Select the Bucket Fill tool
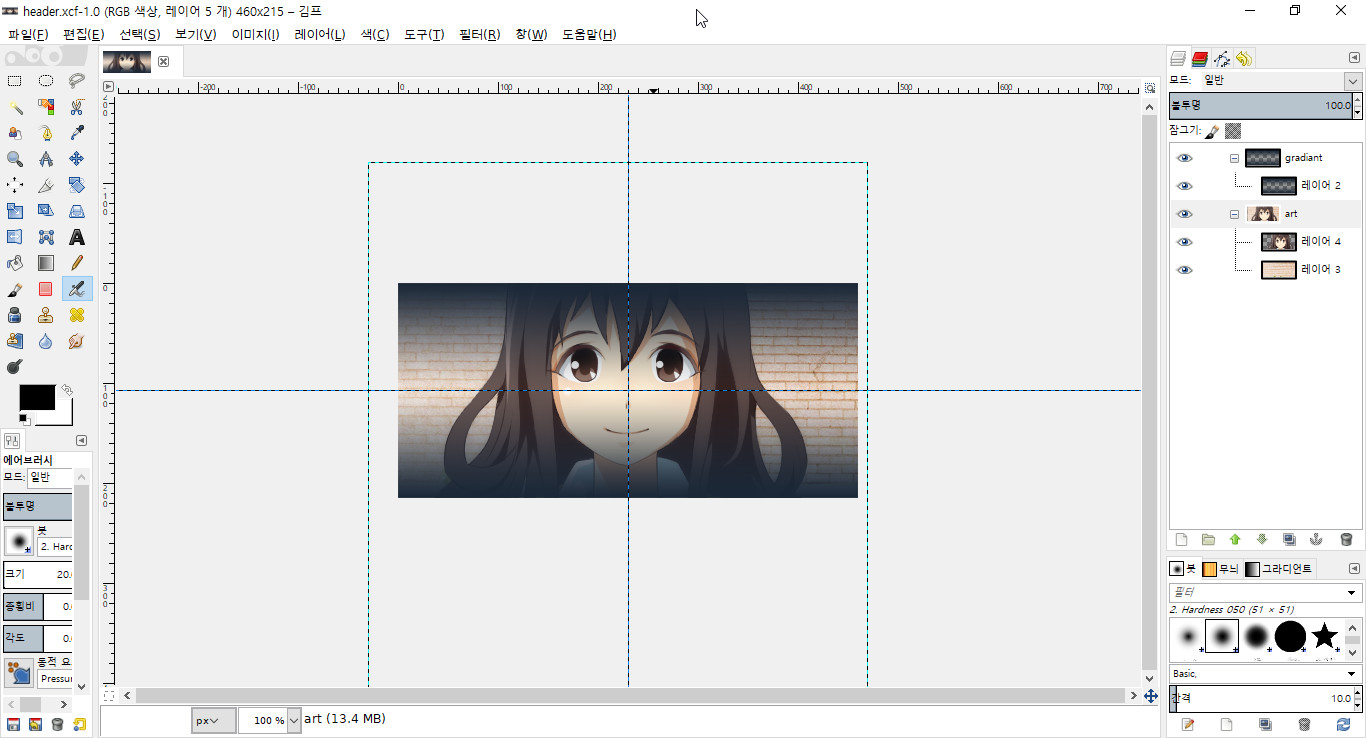 [x=15, y=264]
